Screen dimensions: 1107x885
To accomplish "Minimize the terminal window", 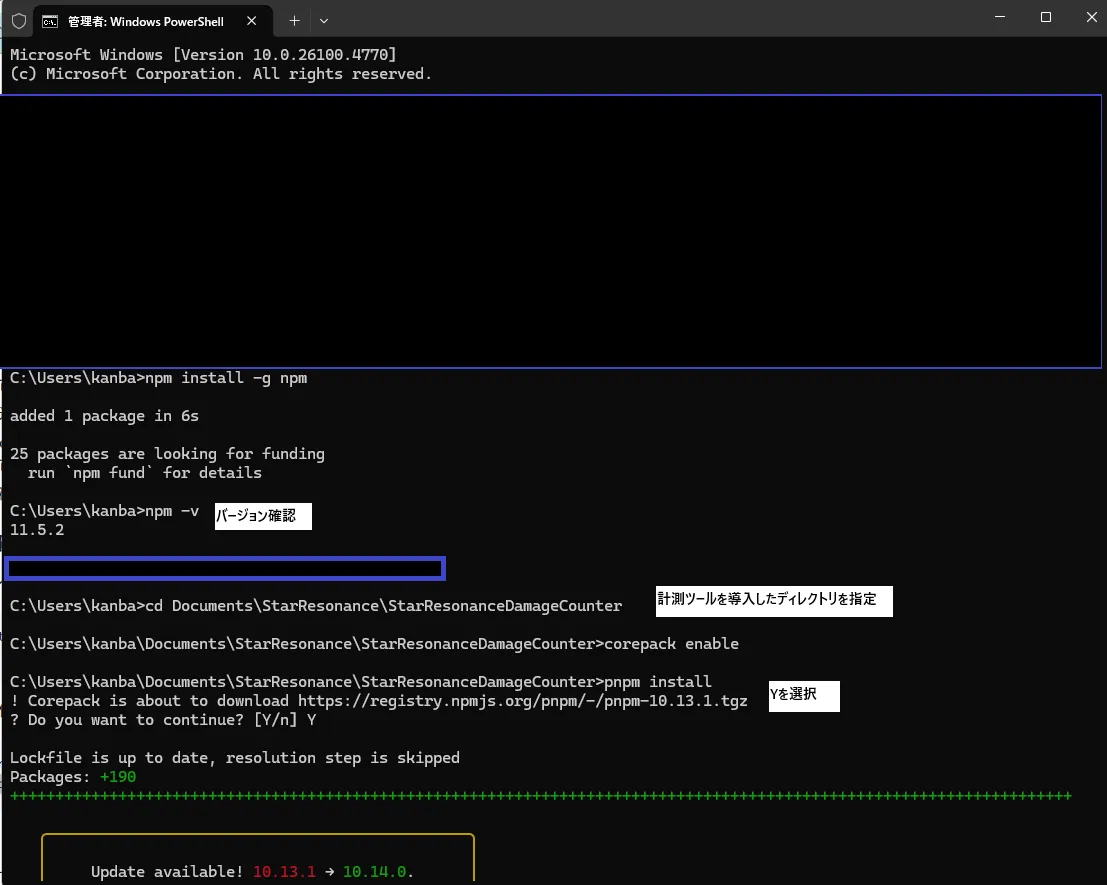I will pyautogui.click(x=999, y=18).
